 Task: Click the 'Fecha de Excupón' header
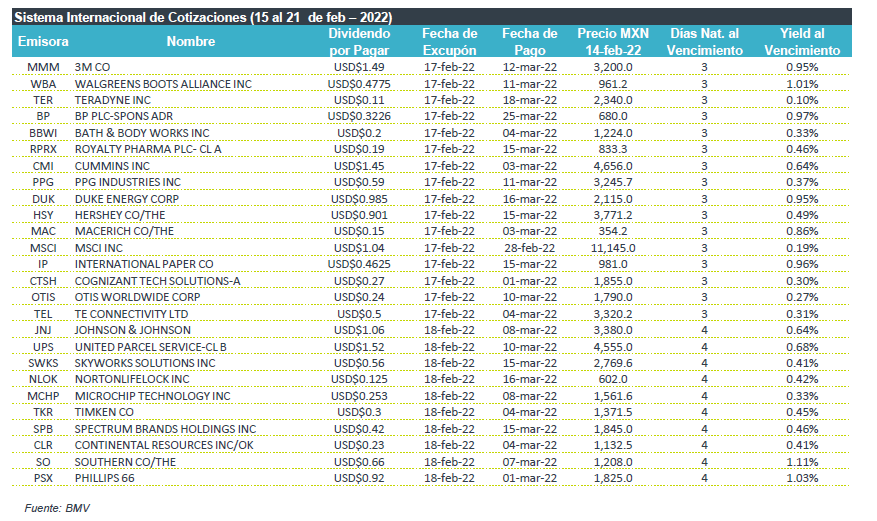449,42
